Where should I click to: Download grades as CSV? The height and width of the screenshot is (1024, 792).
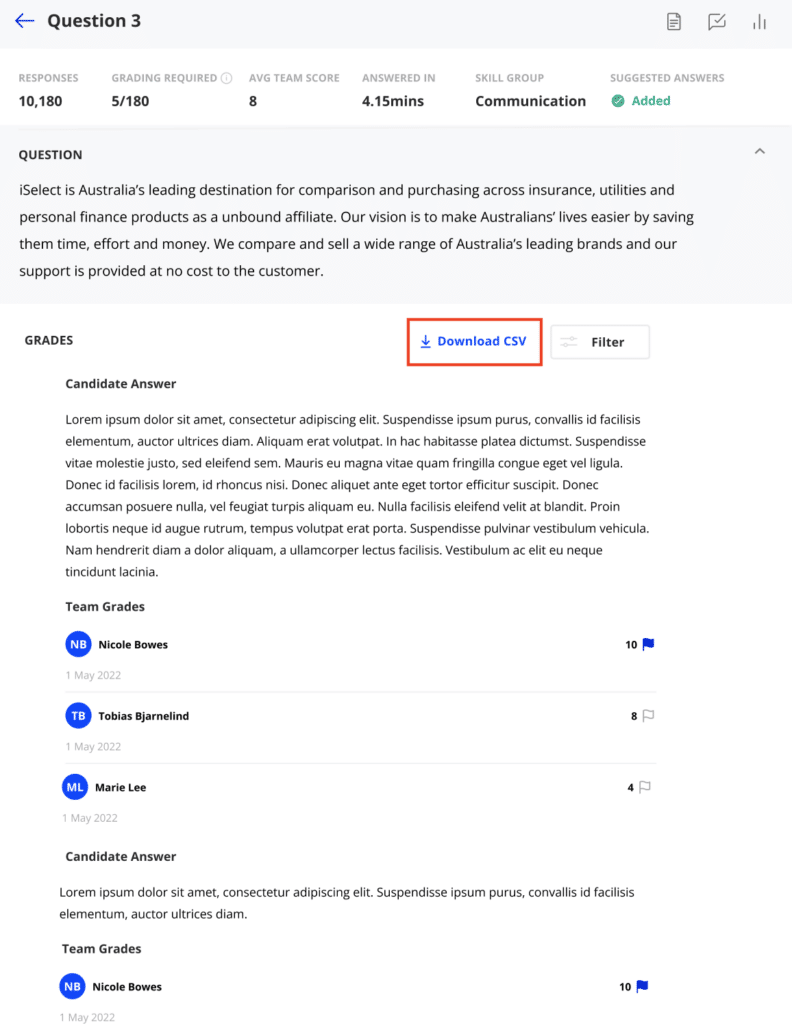(474, 342)
